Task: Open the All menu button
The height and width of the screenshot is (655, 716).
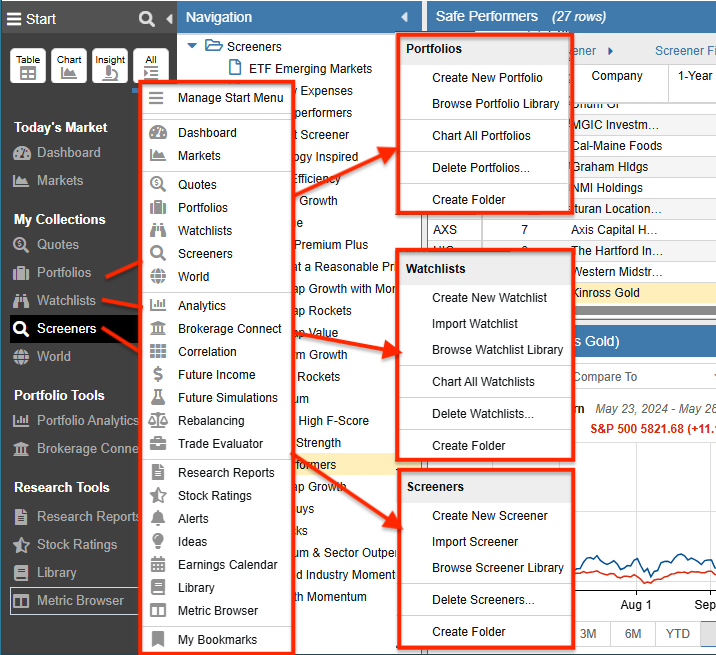Action: tap(151, 66)
